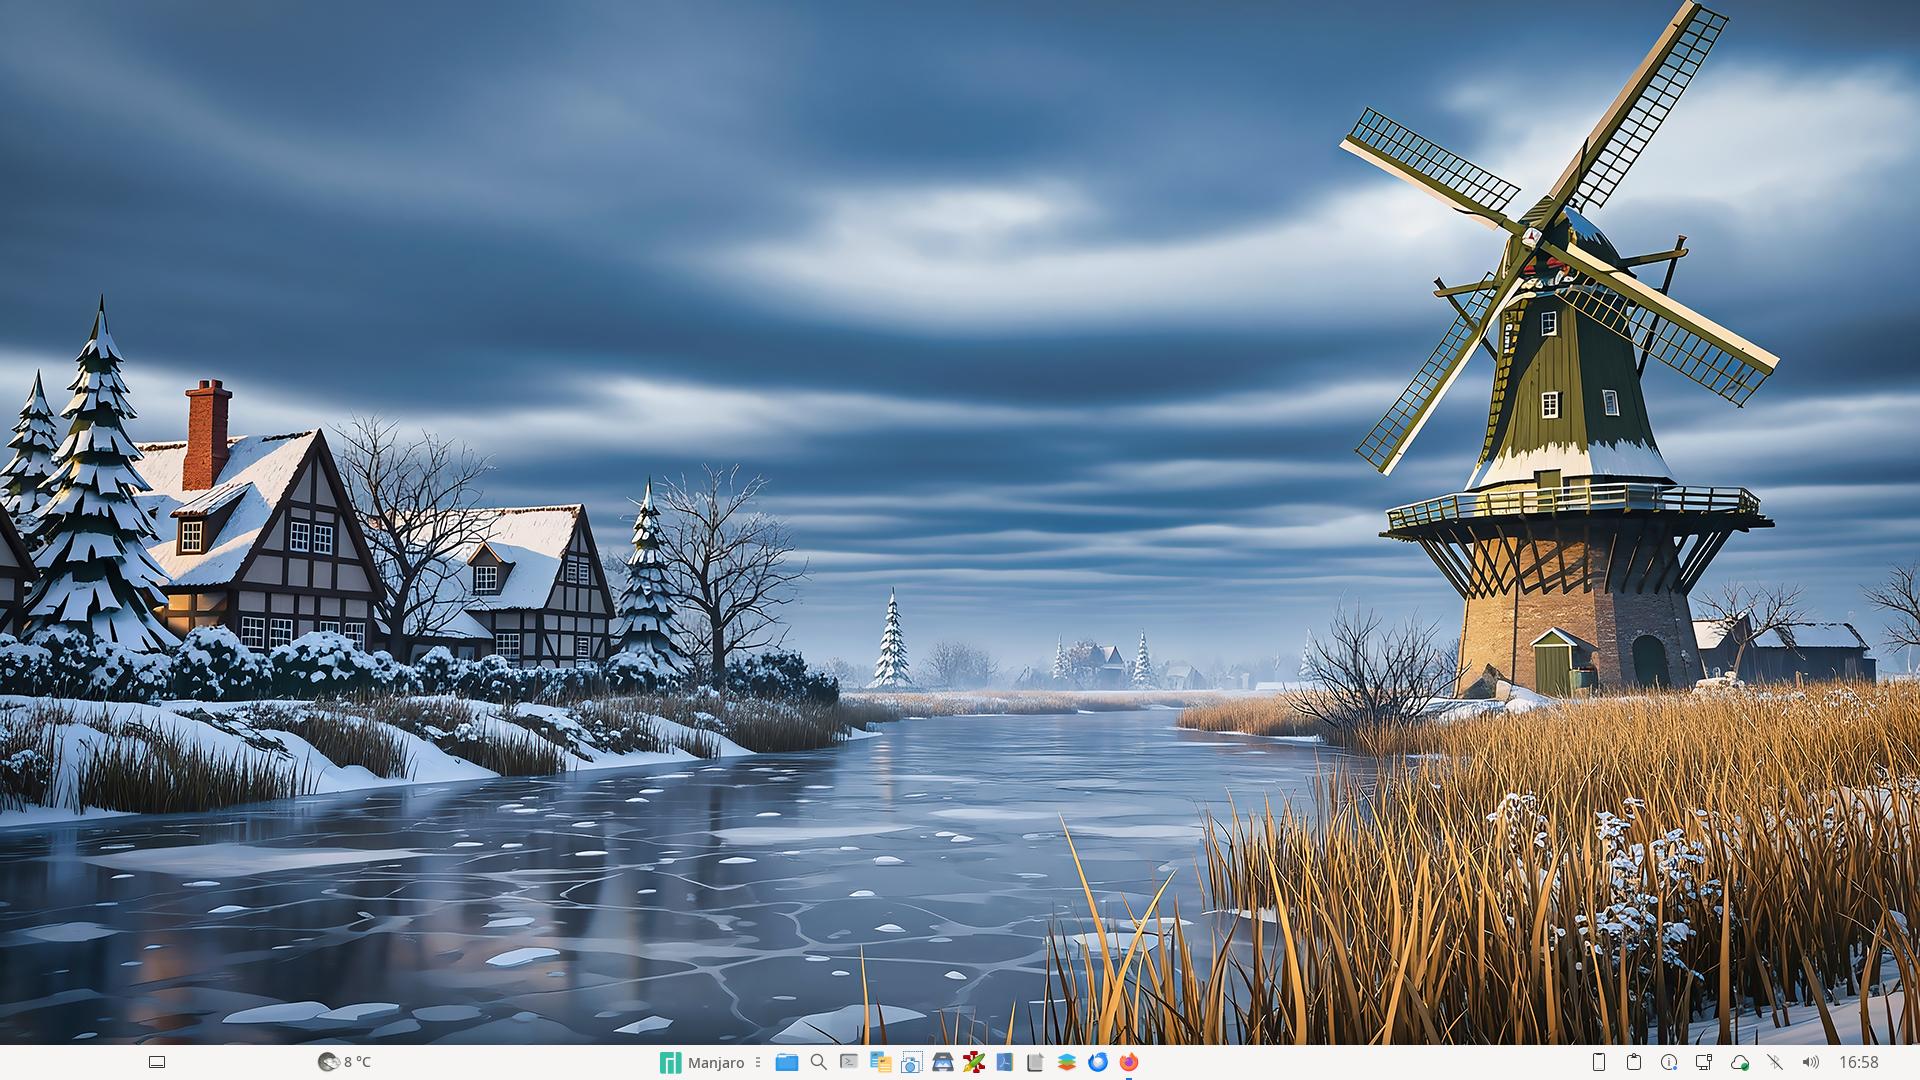Launch the stacked layers application icon
This screenshot has width=1920, height=1080.
[x=1066, y=1062]
